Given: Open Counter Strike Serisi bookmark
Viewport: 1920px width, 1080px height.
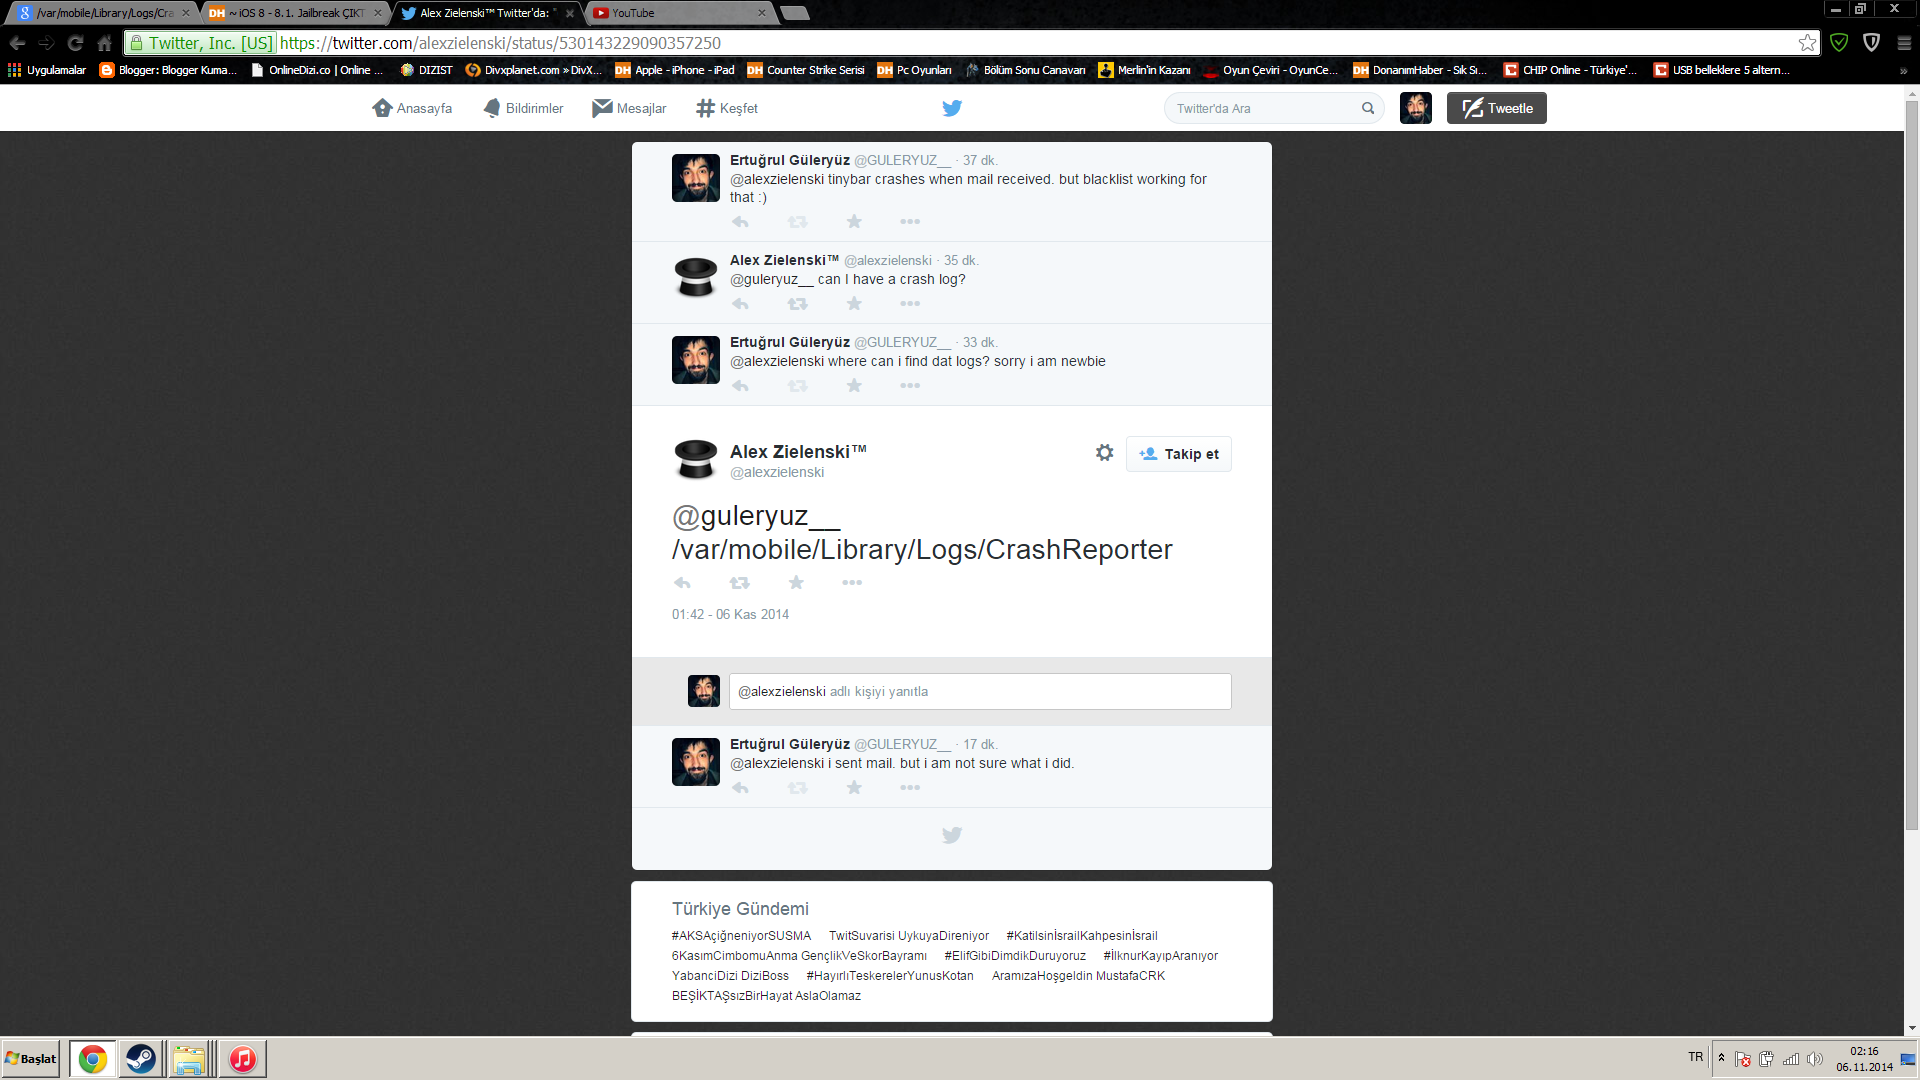Looking at the screenshot, I should click(806, 70).
